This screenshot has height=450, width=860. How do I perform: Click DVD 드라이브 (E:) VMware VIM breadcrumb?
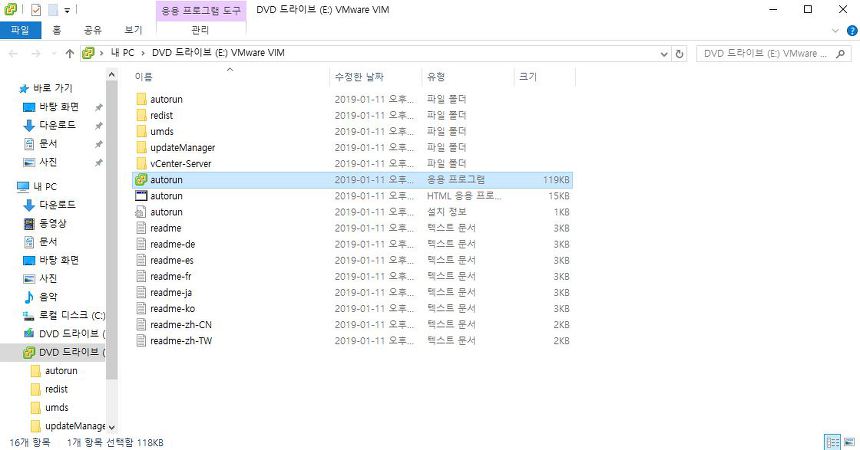pos(218,53)
